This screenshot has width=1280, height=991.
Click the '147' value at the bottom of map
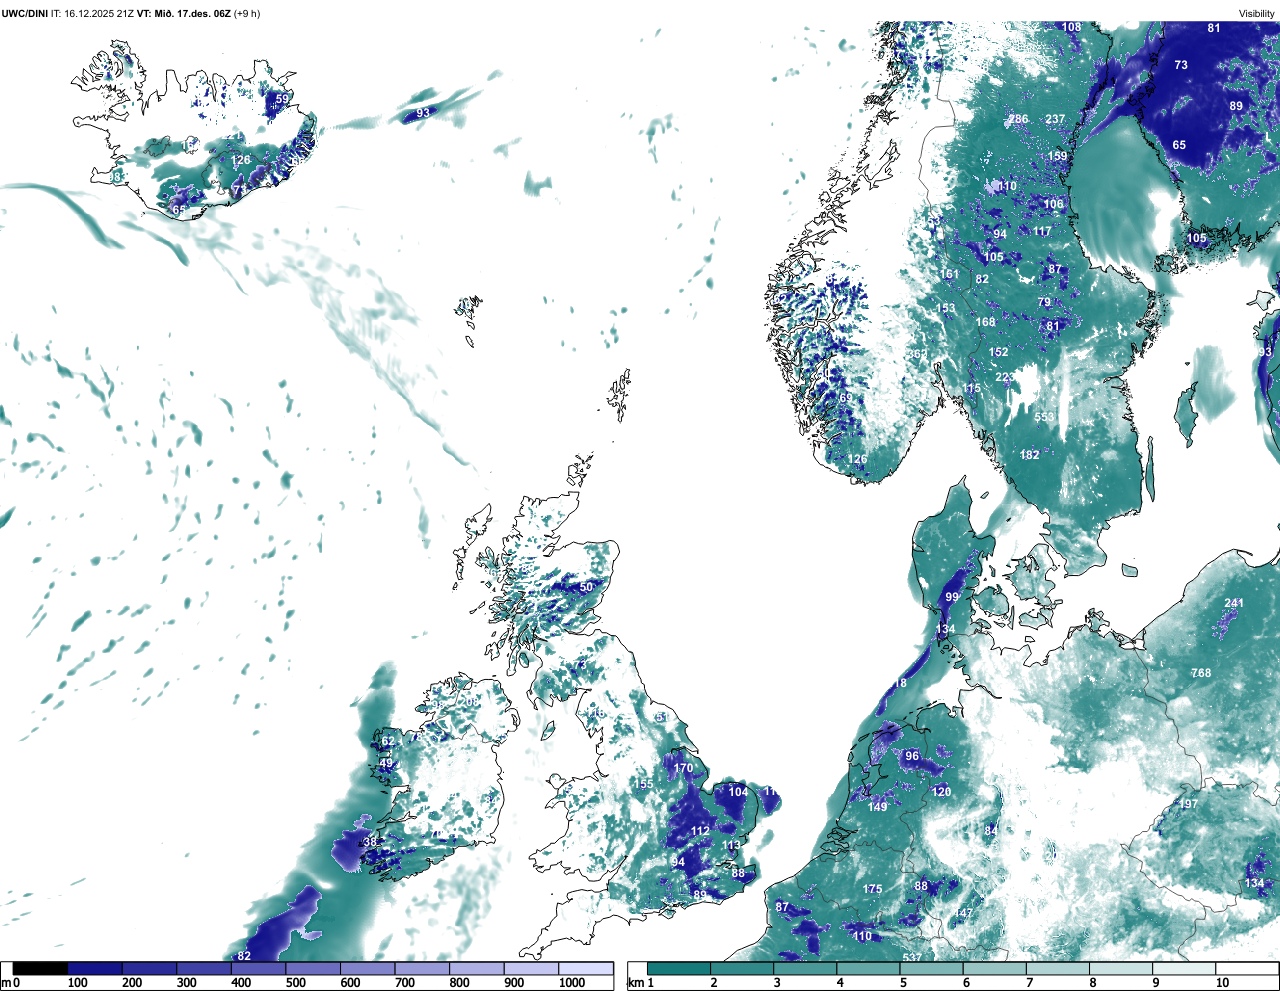963,914
